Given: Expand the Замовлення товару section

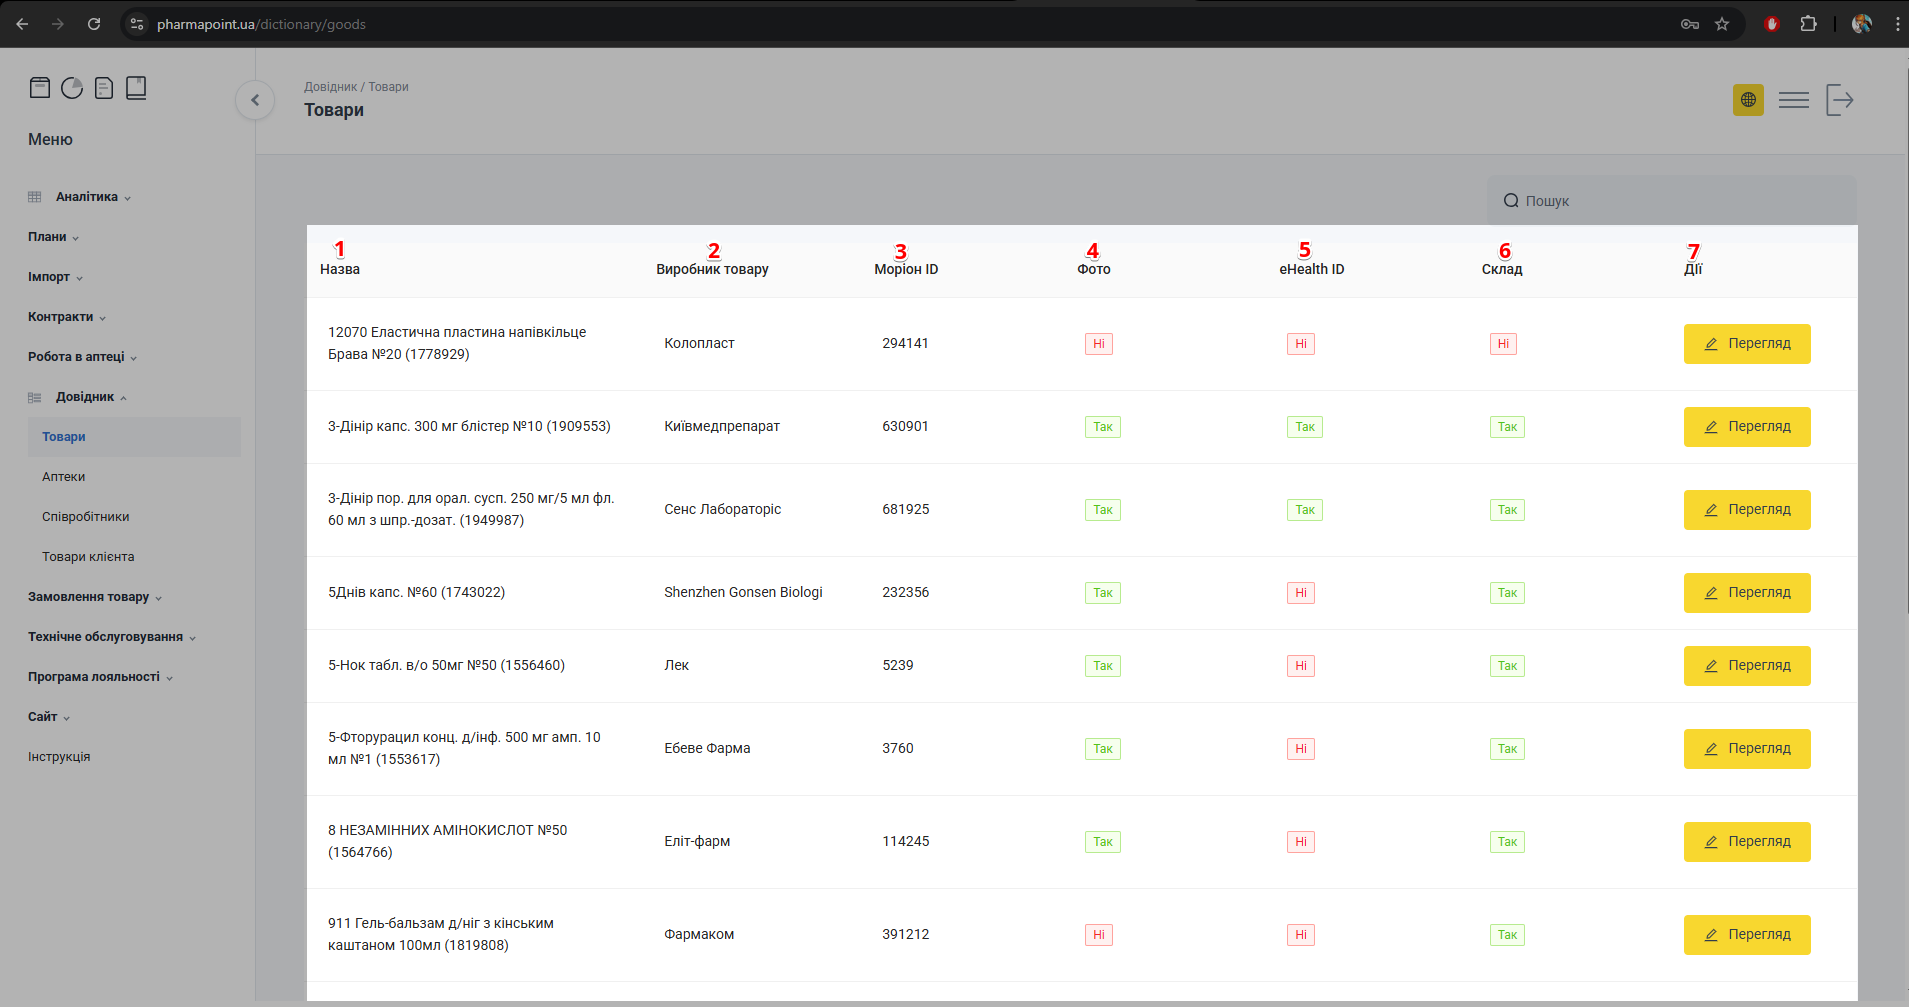Looking at the screenshot, I should tap(89, 597).
